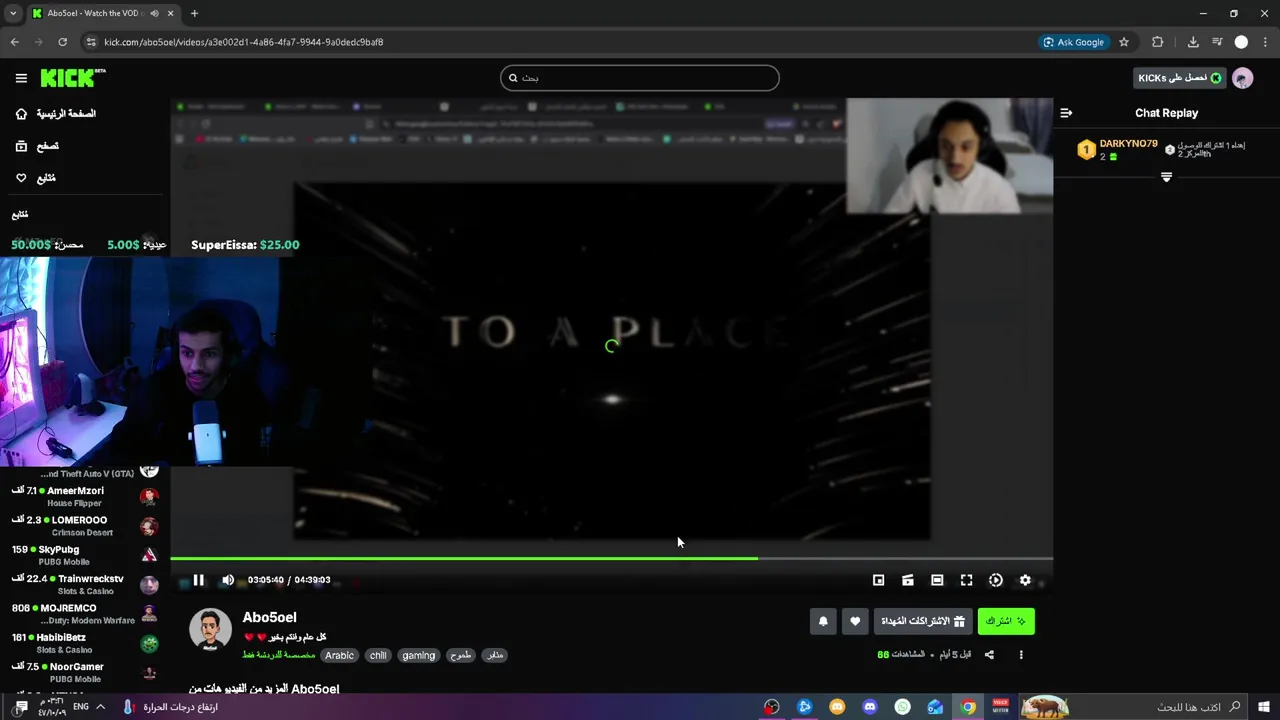Select the chill tag
The width and height of the screenshot is (1280, 720).
pos(378,655)
